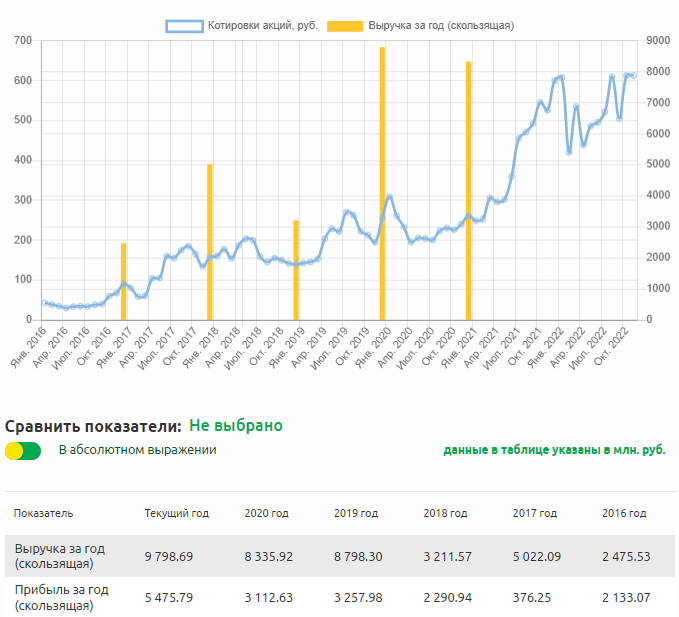679x617 pixels.
Task: Click the January 2018 revenue bar
Action: tap(210, 242)
